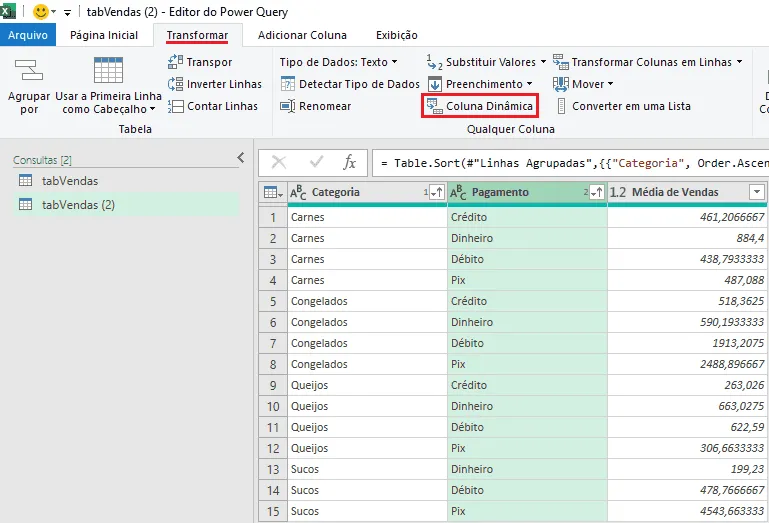Screen dimensions: 769x523
Task: Open Pagamento column sort filter dropdown
Action: click(597, 192)
